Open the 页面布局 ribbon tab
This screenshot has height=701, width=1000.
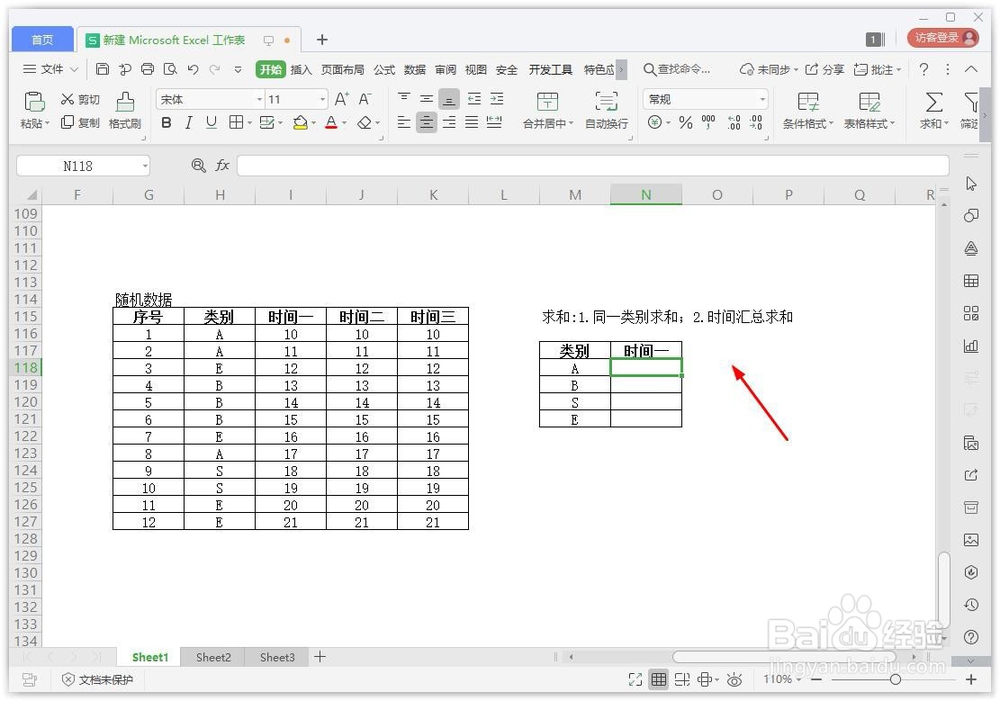(342, 70)
